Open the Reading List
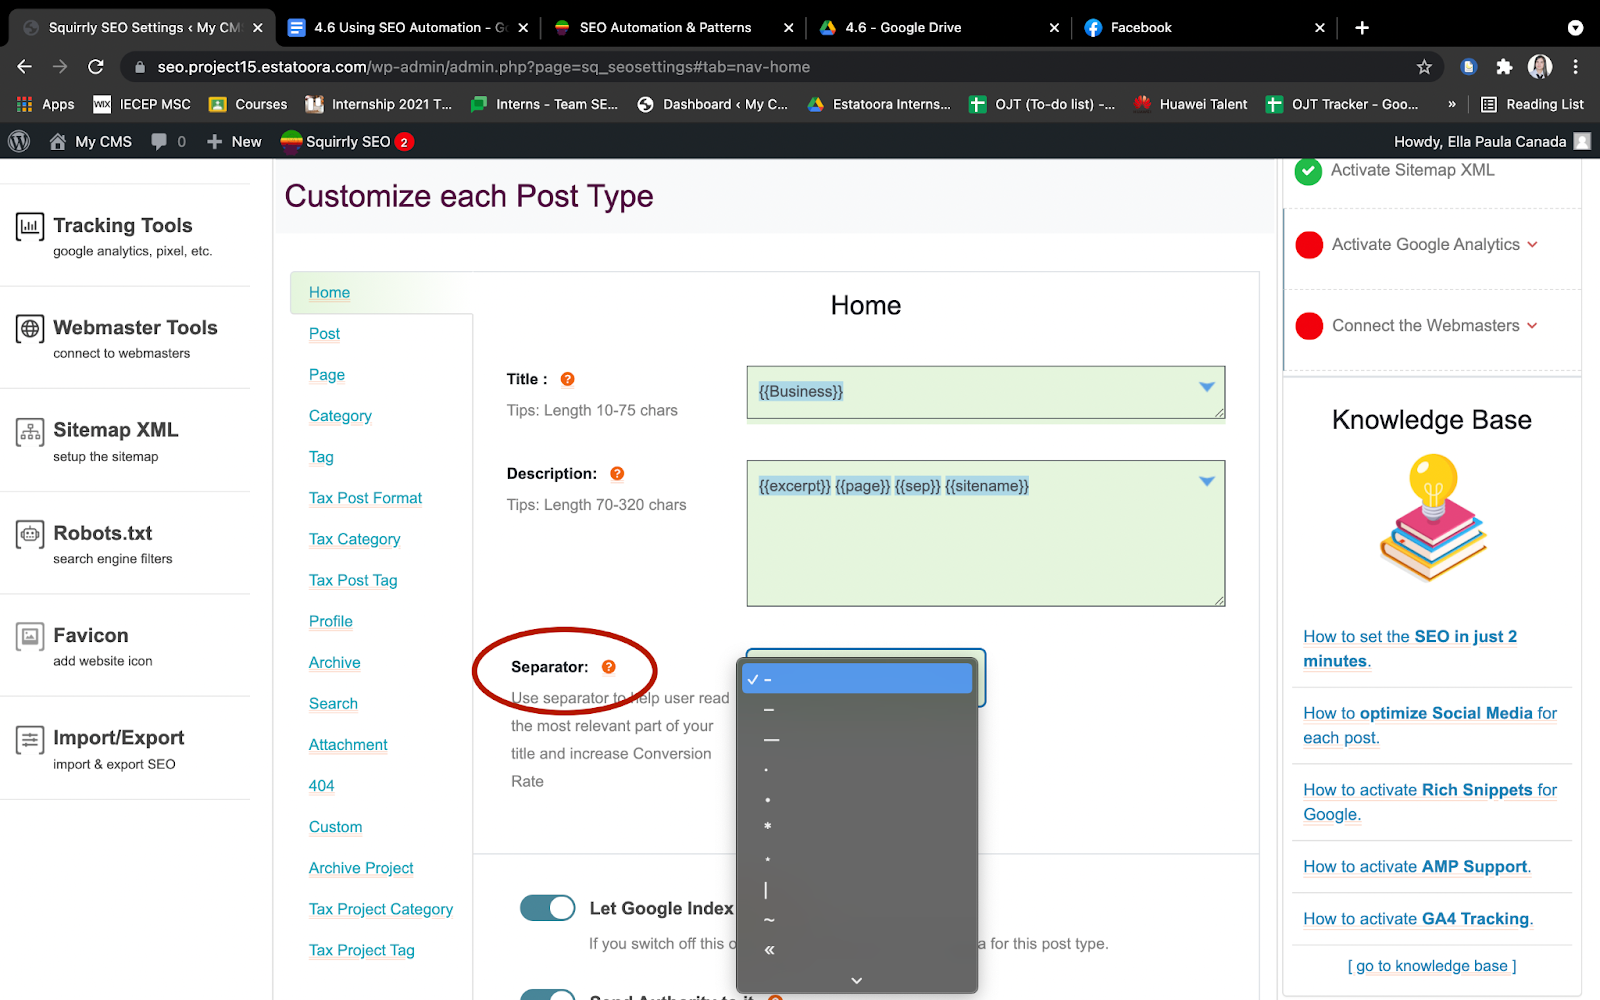 (x=1532, y=104)
